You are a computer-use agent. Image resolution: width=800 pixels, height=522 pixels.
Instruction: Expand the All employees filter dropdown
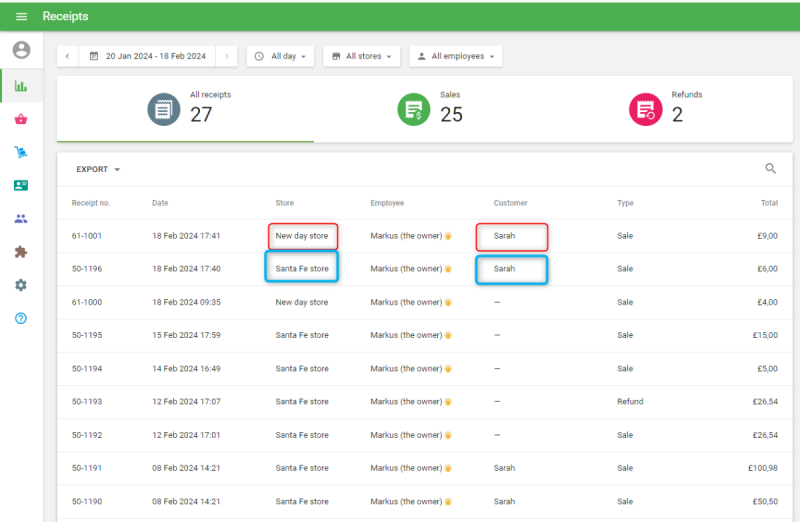[456, 56]
